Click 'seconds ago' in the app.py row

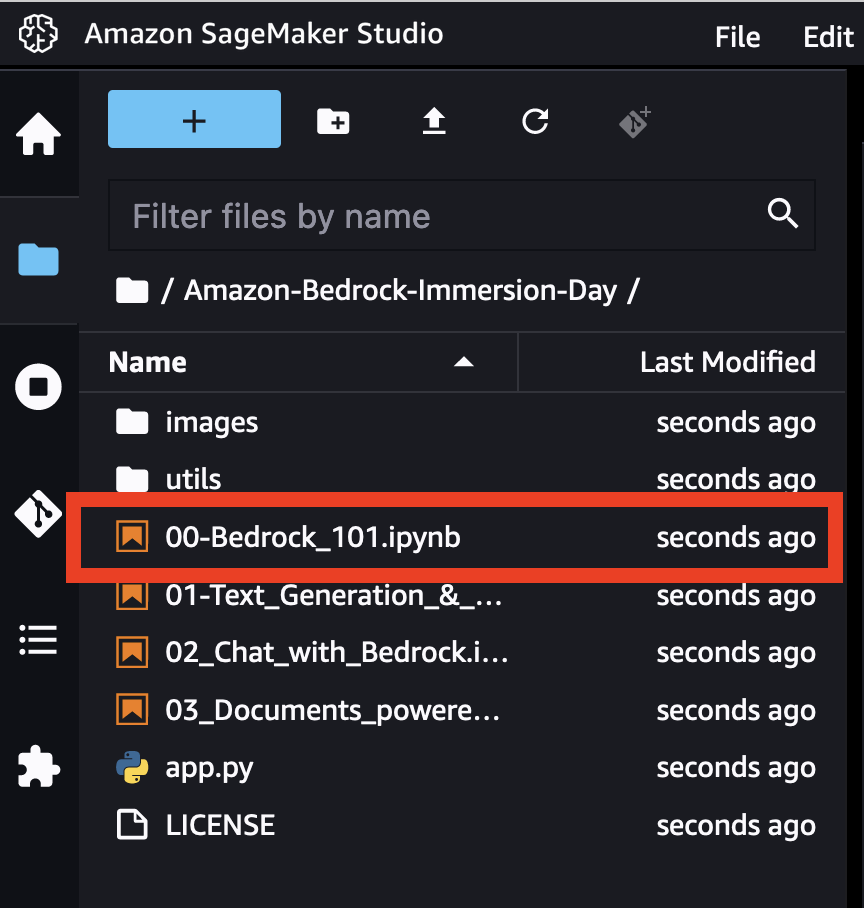736,768
